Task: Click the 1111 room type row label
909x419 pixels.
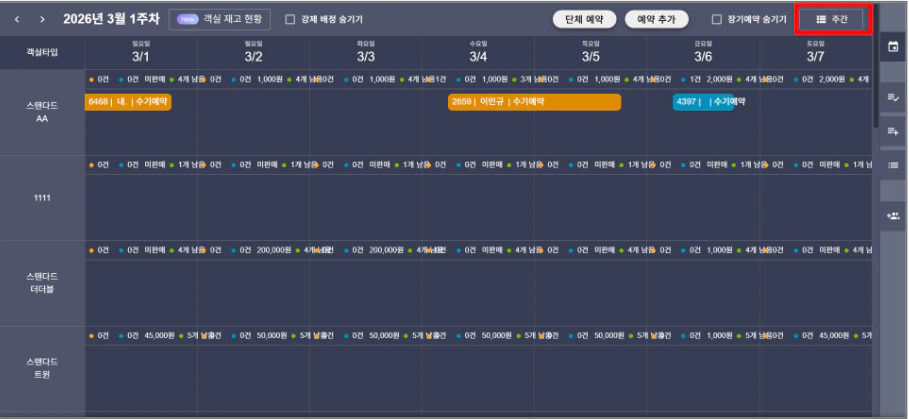Action: click(x=42, y=198)
